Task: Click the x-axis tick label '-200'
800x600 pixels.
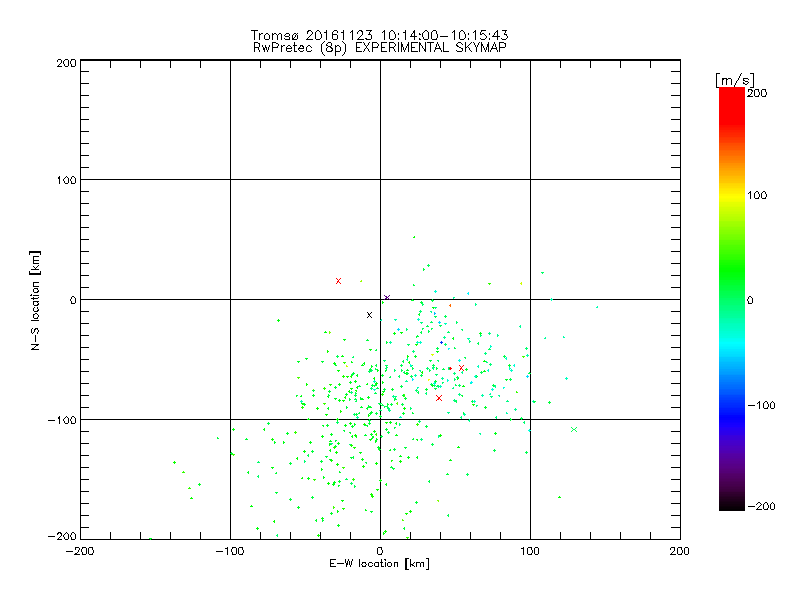Action: [80, 552]
